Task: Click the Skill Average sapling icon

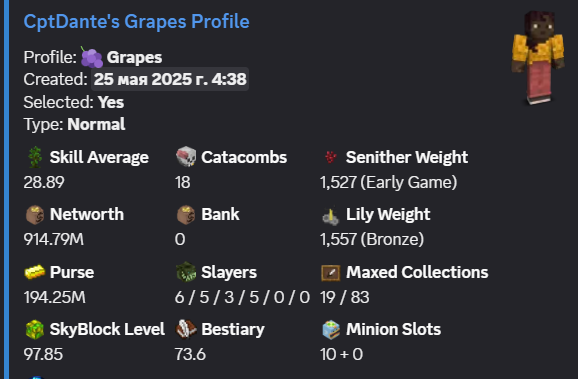Action: point(35,157)
